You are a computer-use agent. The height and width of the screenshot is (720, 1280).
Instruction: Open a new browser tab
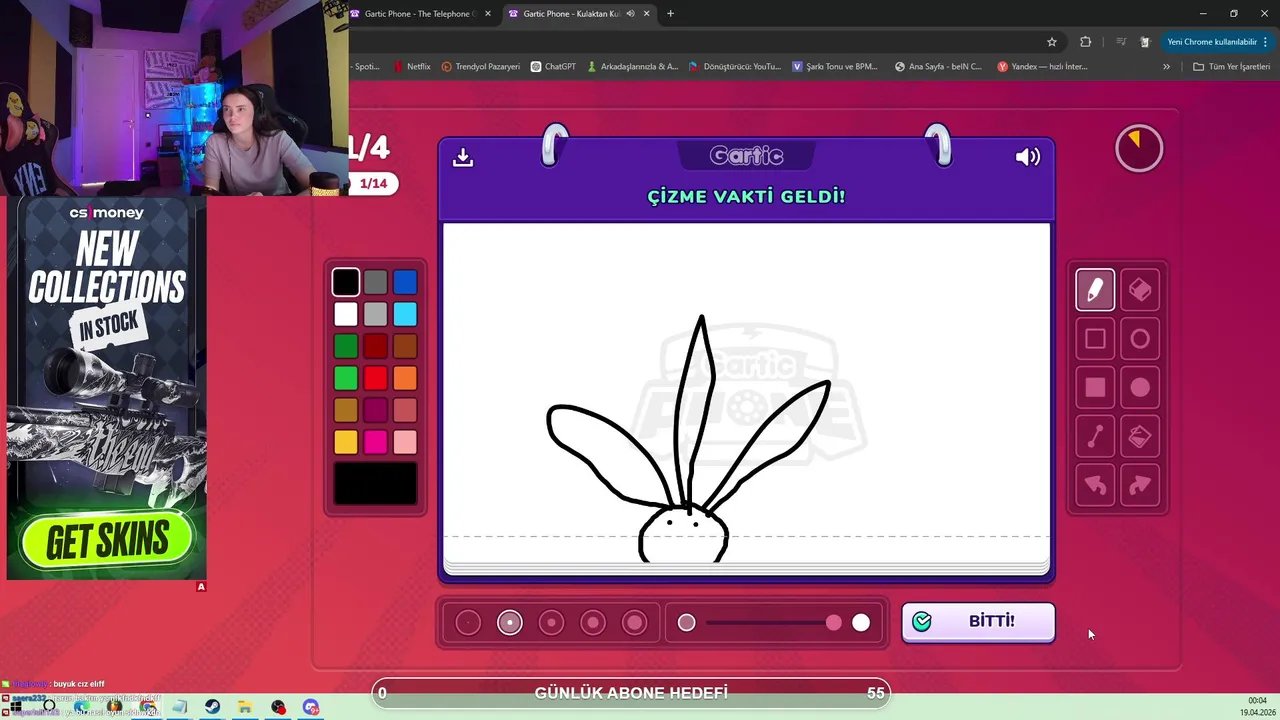(x=670, y=14)
